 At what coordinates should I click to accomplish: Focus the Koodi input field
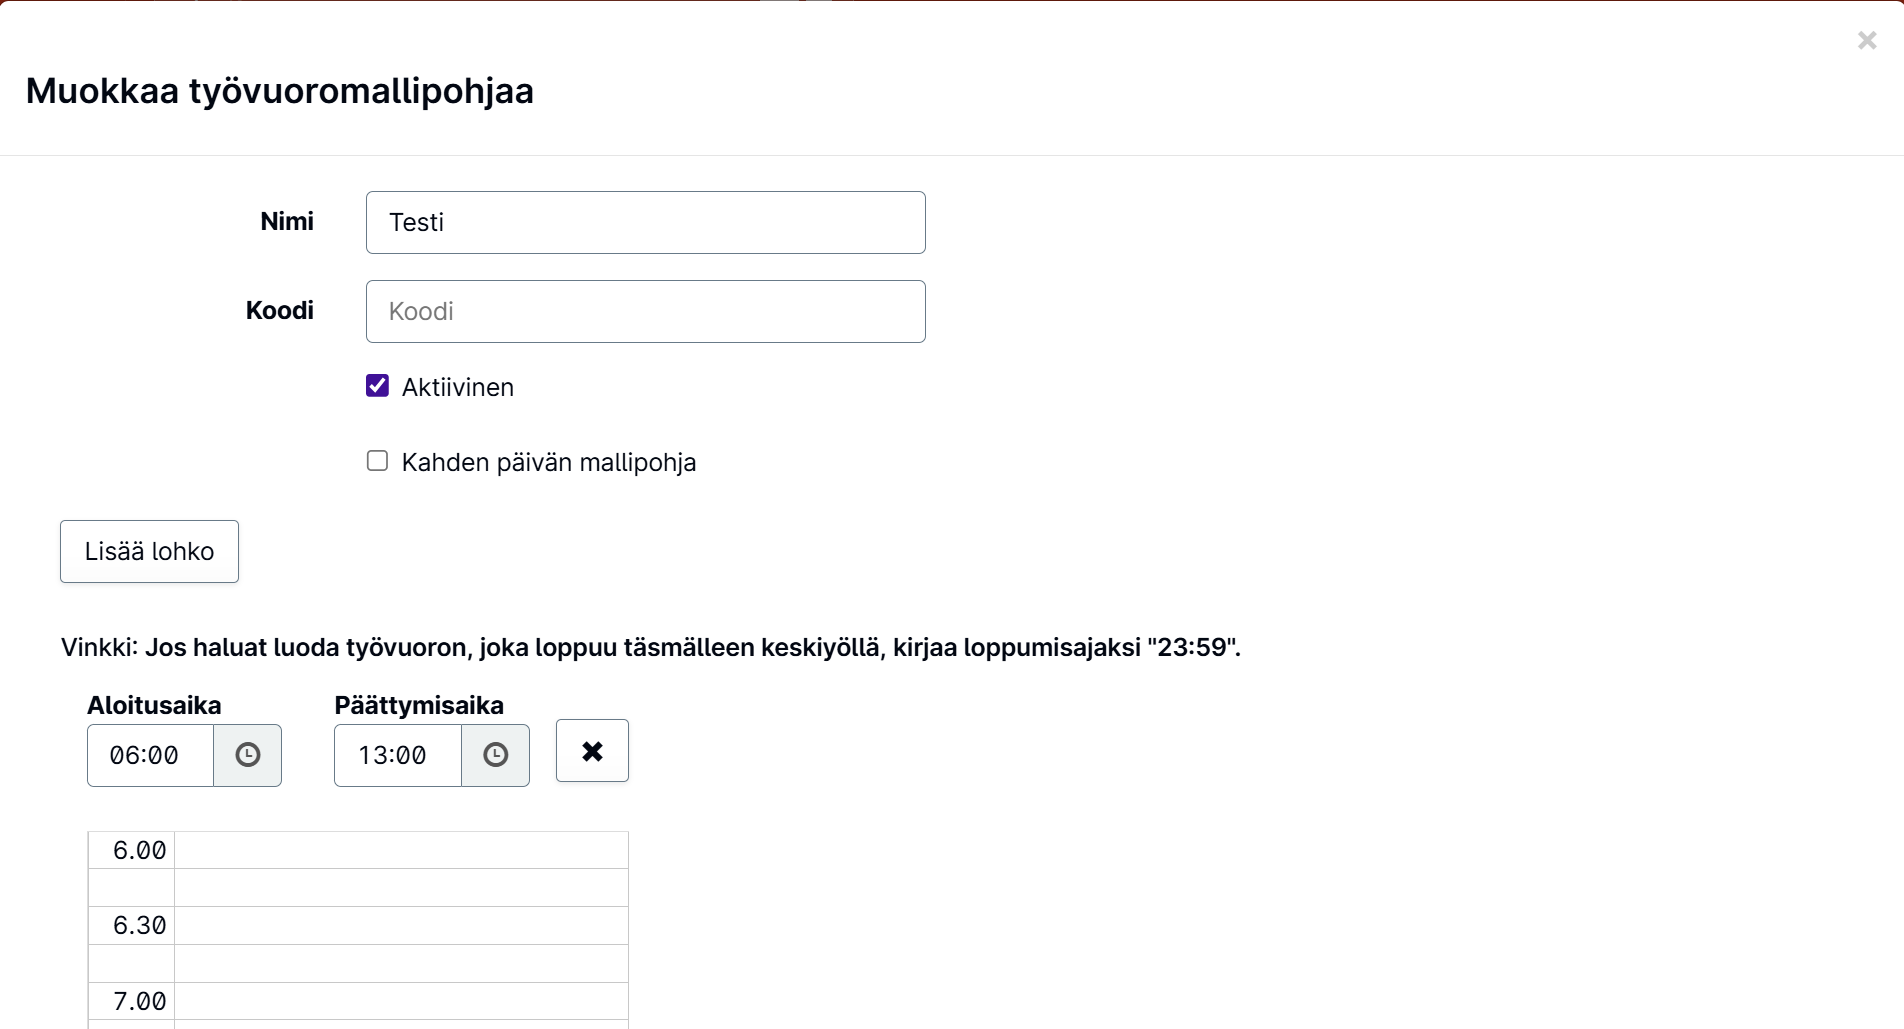(645, 311)
